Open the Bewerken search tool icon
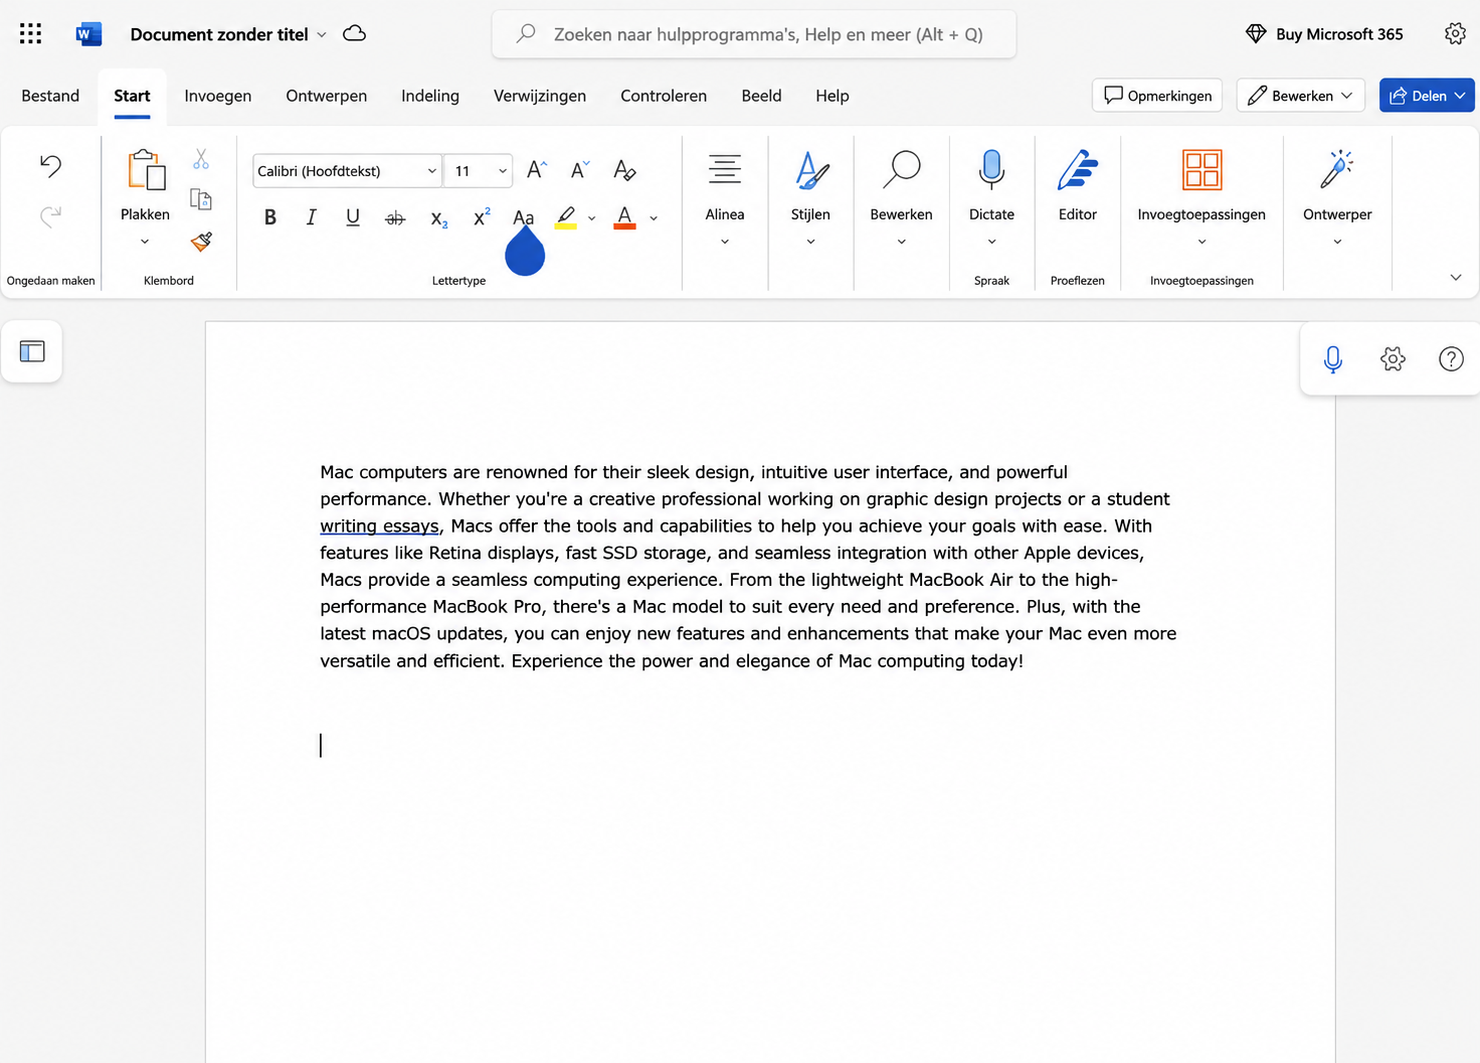1480x1063 pixels. 901,170
